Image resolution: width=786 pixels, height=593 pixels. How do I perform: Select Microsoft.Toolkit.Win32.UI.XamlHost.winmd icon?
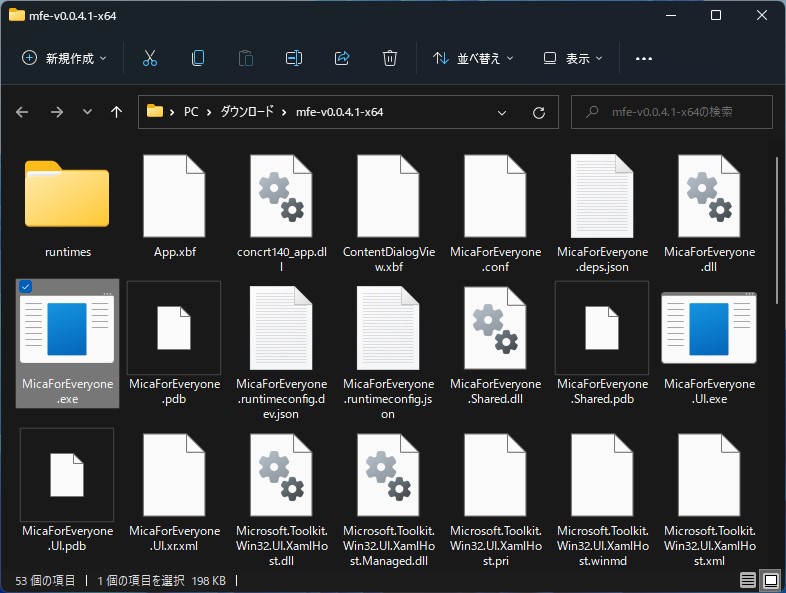tap(602, 475)
